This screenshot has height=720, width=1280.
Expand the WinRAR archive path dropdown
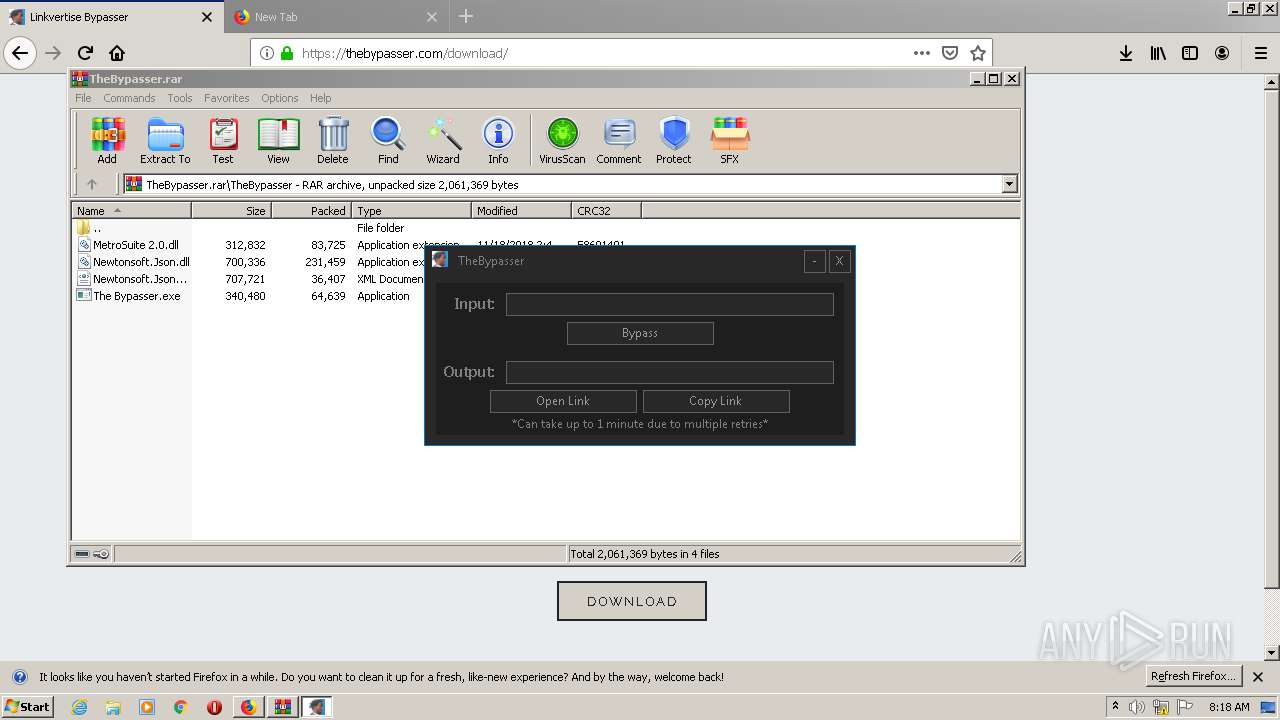(1009, 184)
